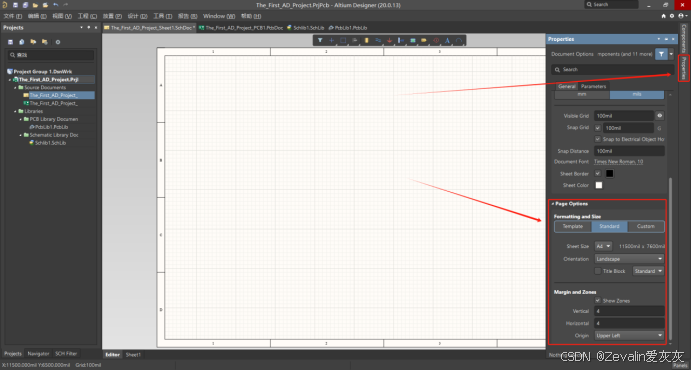Click the white Sheet Color swatch
Viewport: 692px width, 371px height.
pos(599,185)
